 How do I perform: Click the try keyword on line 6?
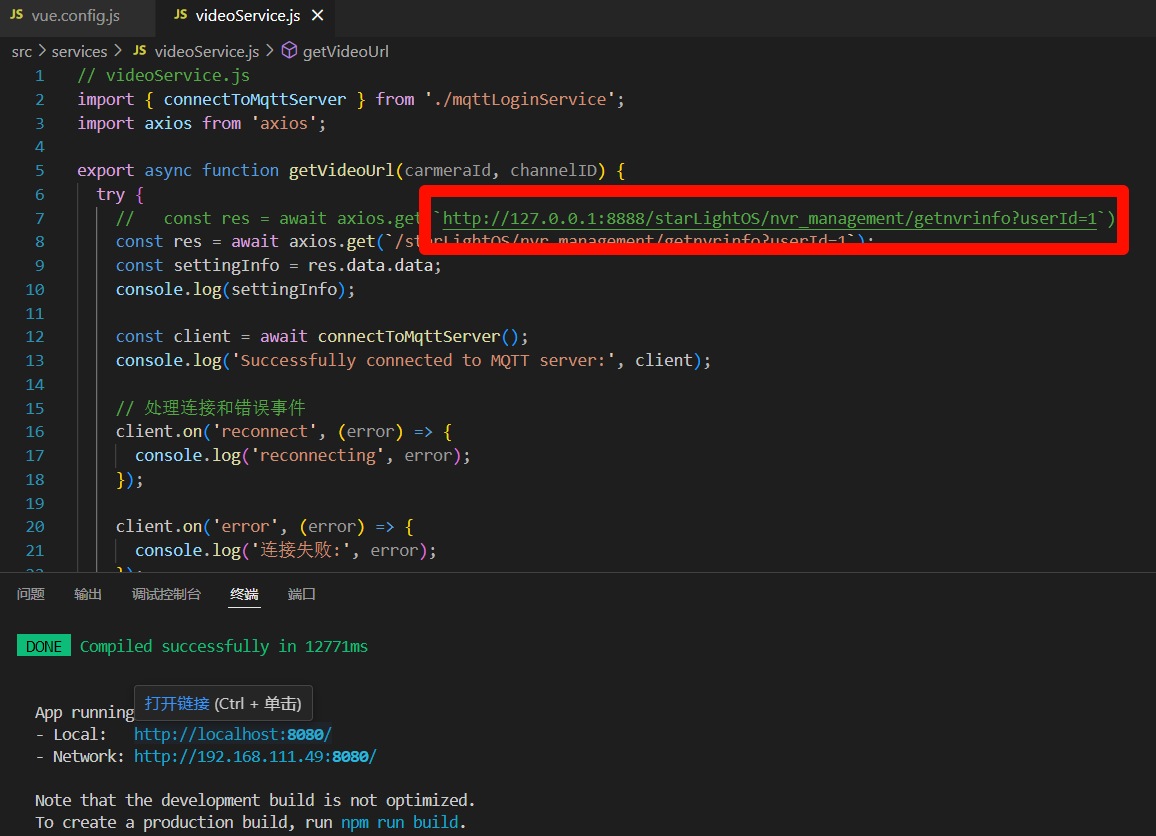click(x=111, y=195)
